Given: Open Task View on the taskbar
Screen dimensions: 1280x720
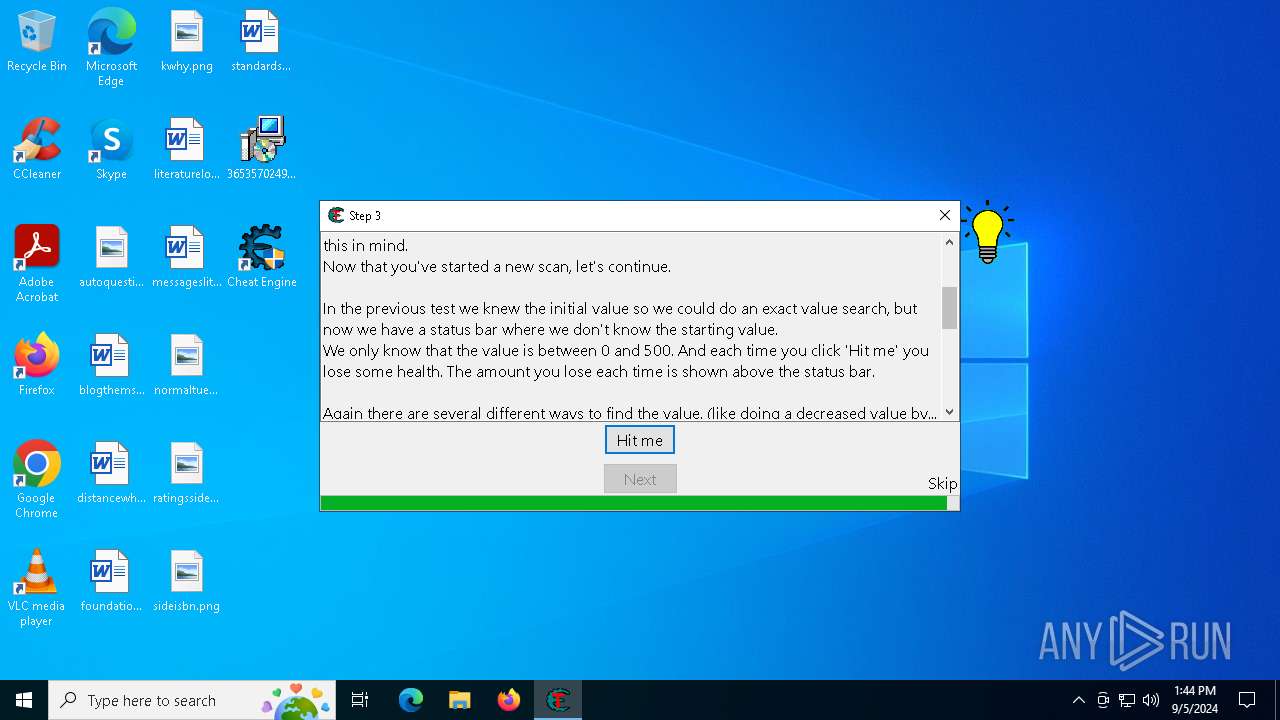Looking at the screenshot, I should pos(360,700).
